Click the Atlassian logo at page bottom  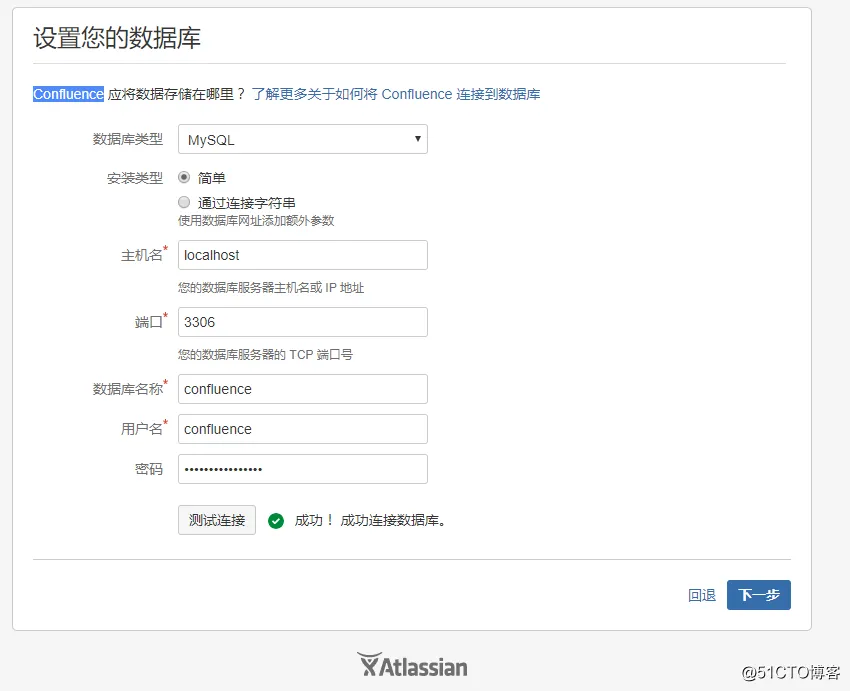414,665
